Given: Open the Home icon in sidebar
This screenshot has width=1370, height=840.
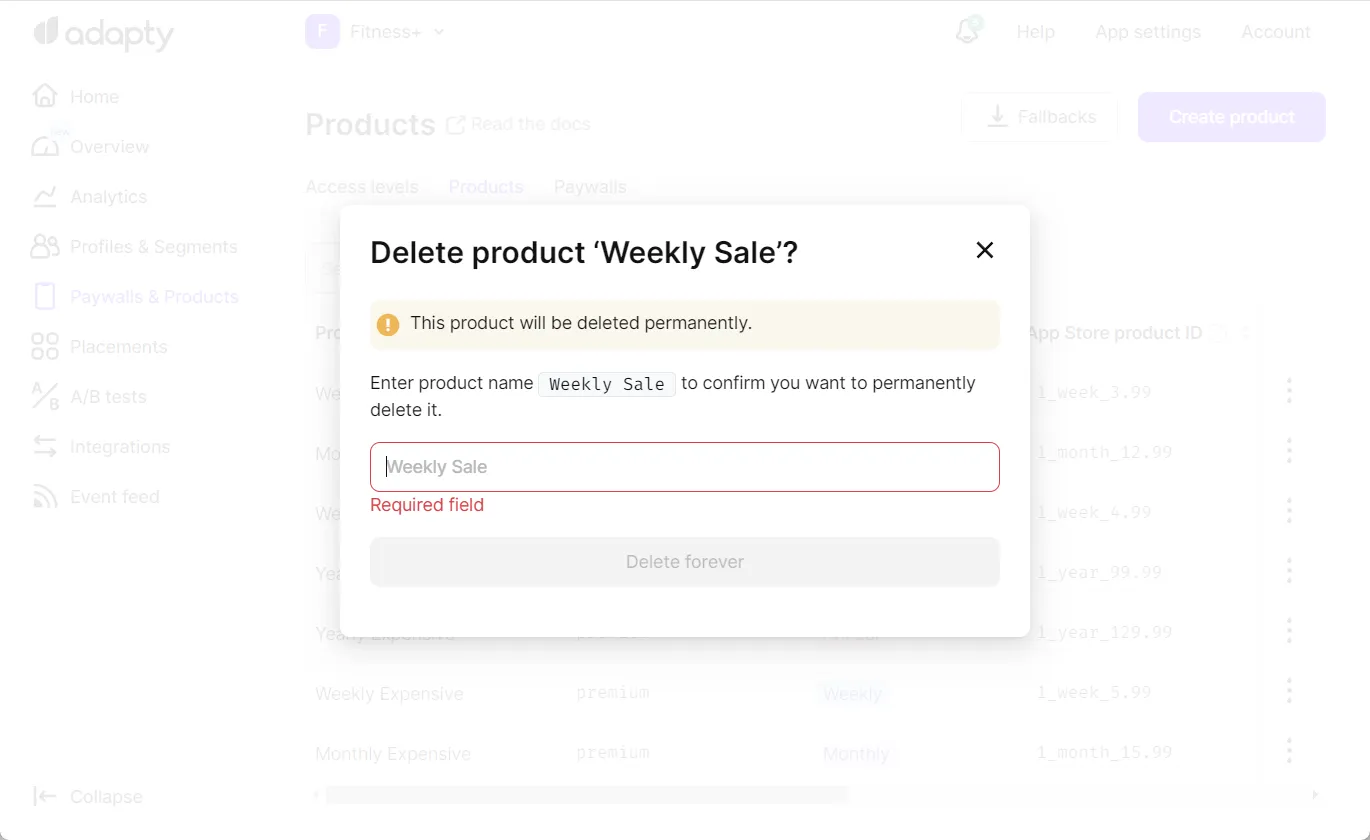Looking at the screenshot, I should point(45,95).
